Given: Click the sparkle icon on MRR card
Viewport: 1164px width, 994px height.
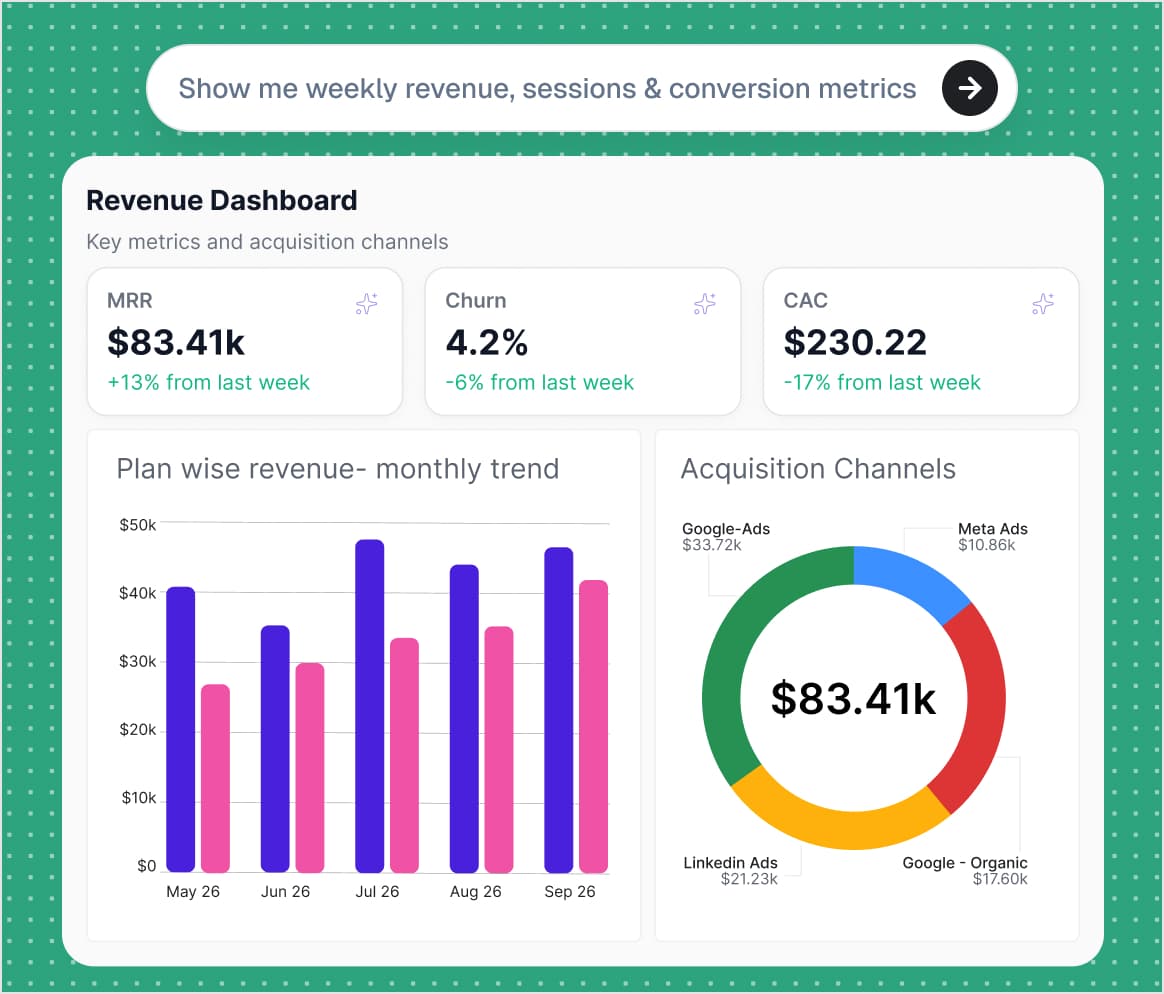Looking at the screenshot, I should coord(367,303).
